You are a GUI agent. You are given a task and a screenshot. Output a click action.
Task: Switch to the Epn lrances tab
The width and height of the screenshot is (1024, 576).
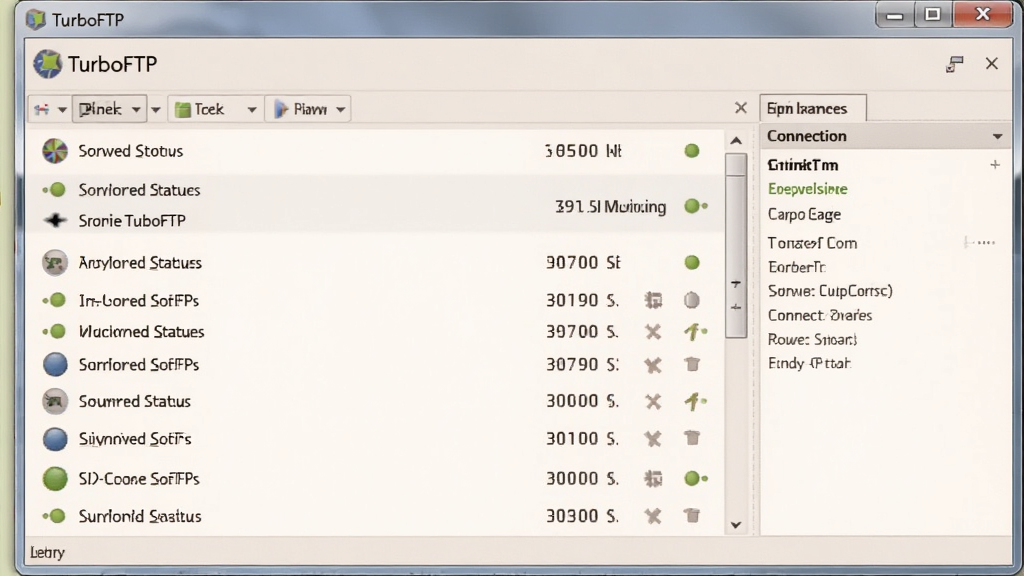click(813, 108)
